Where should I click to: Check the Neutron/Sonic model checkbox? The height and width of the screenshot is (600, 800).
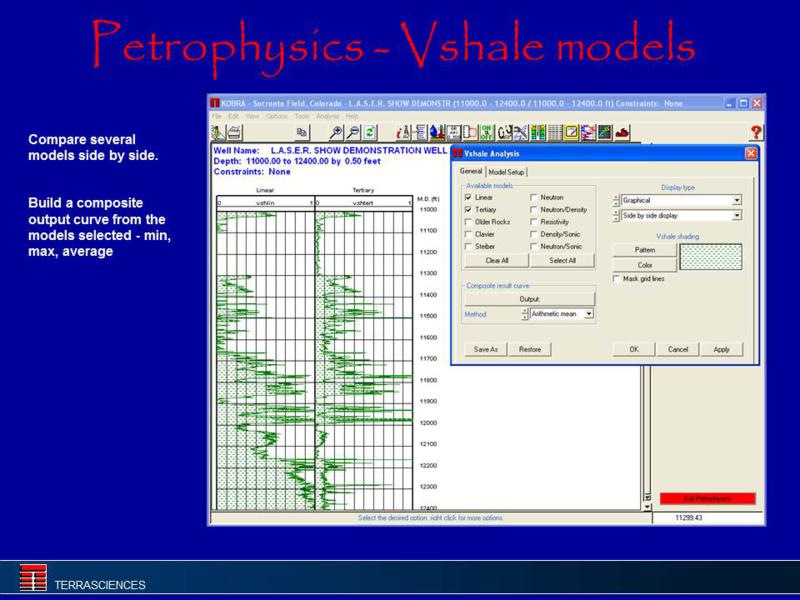(x=533, y=246)
